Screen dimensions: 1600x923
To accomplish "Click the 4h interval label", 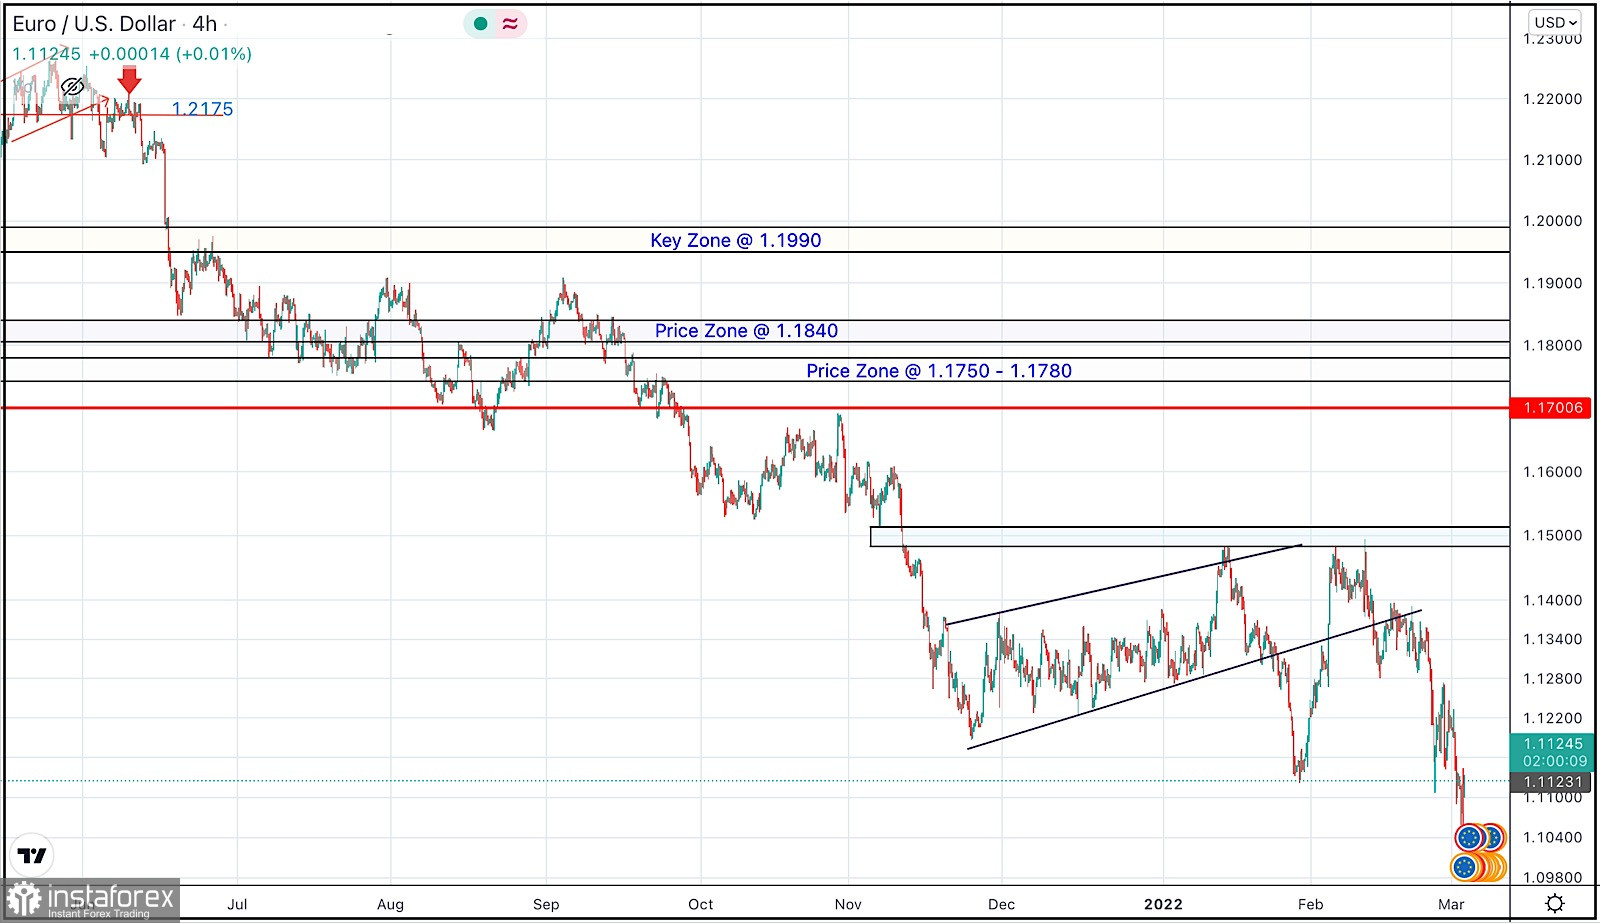I will [x=205, y=24].
